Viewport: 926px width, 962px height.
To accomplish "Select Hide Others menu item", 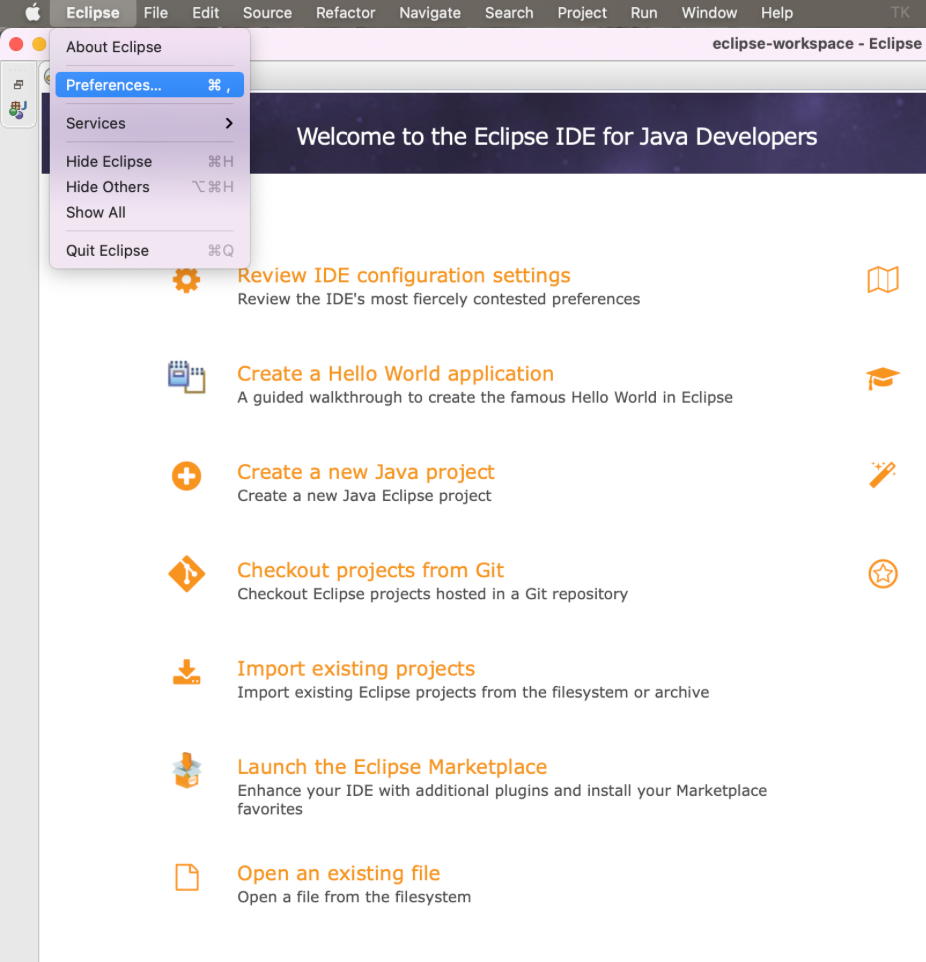I will point(150,187).
